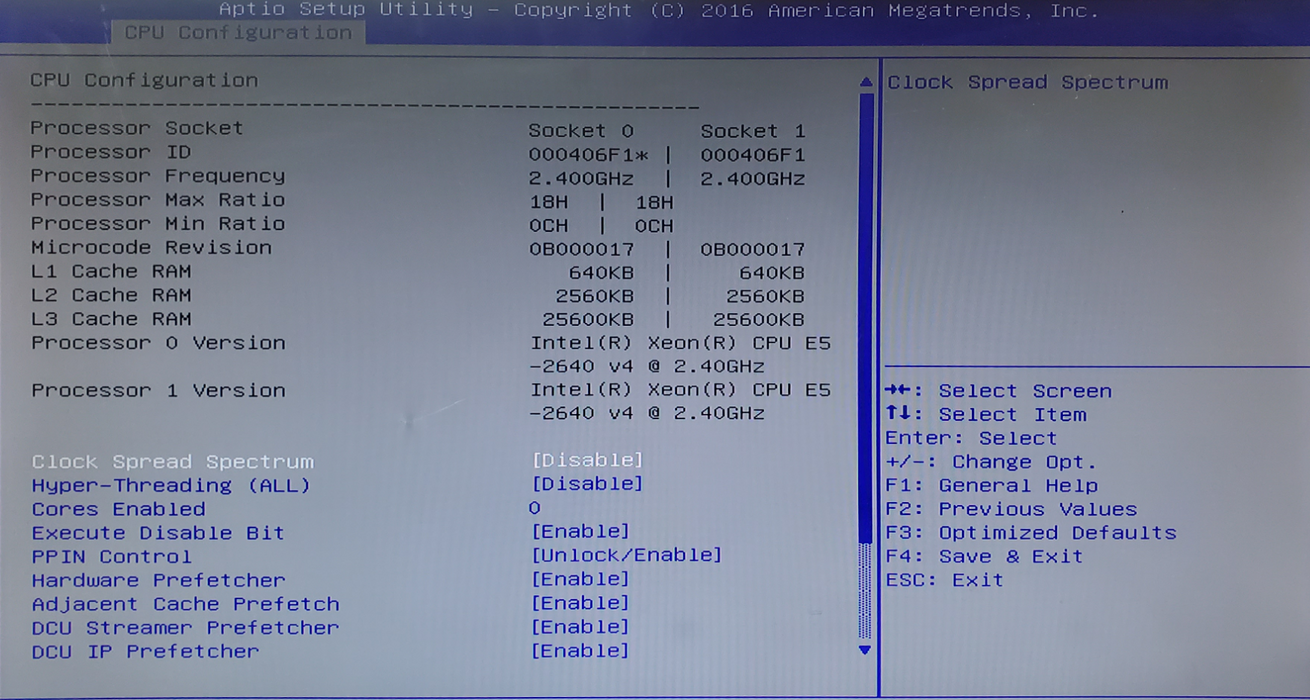
Task: Click the Socket 0 column header
Action: pyautogui.click(x=581, y=131)
